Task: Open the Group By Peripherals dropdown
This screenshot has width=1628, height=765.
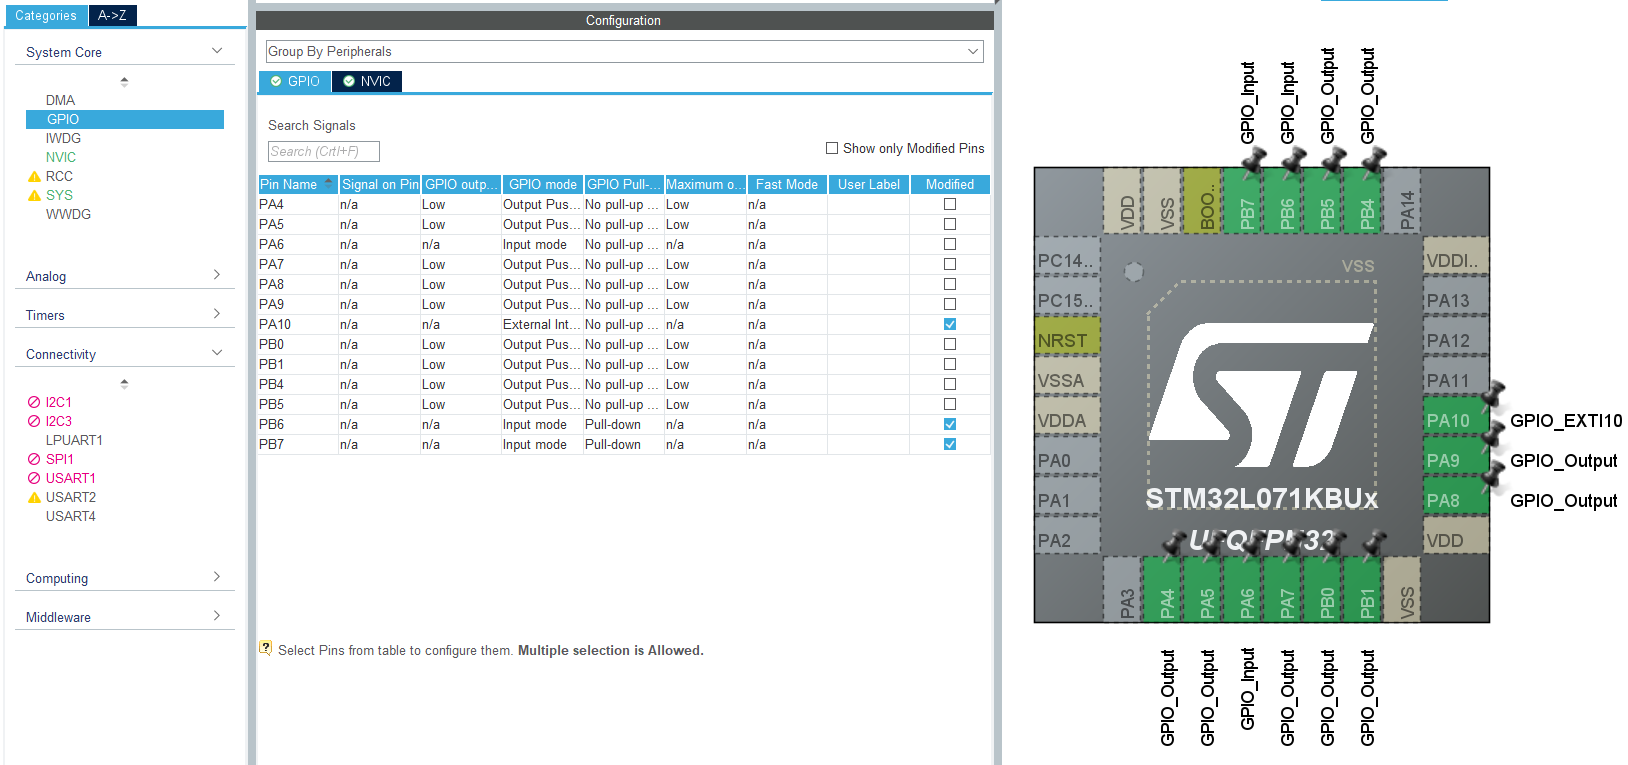Action: (x=624, y=51)
